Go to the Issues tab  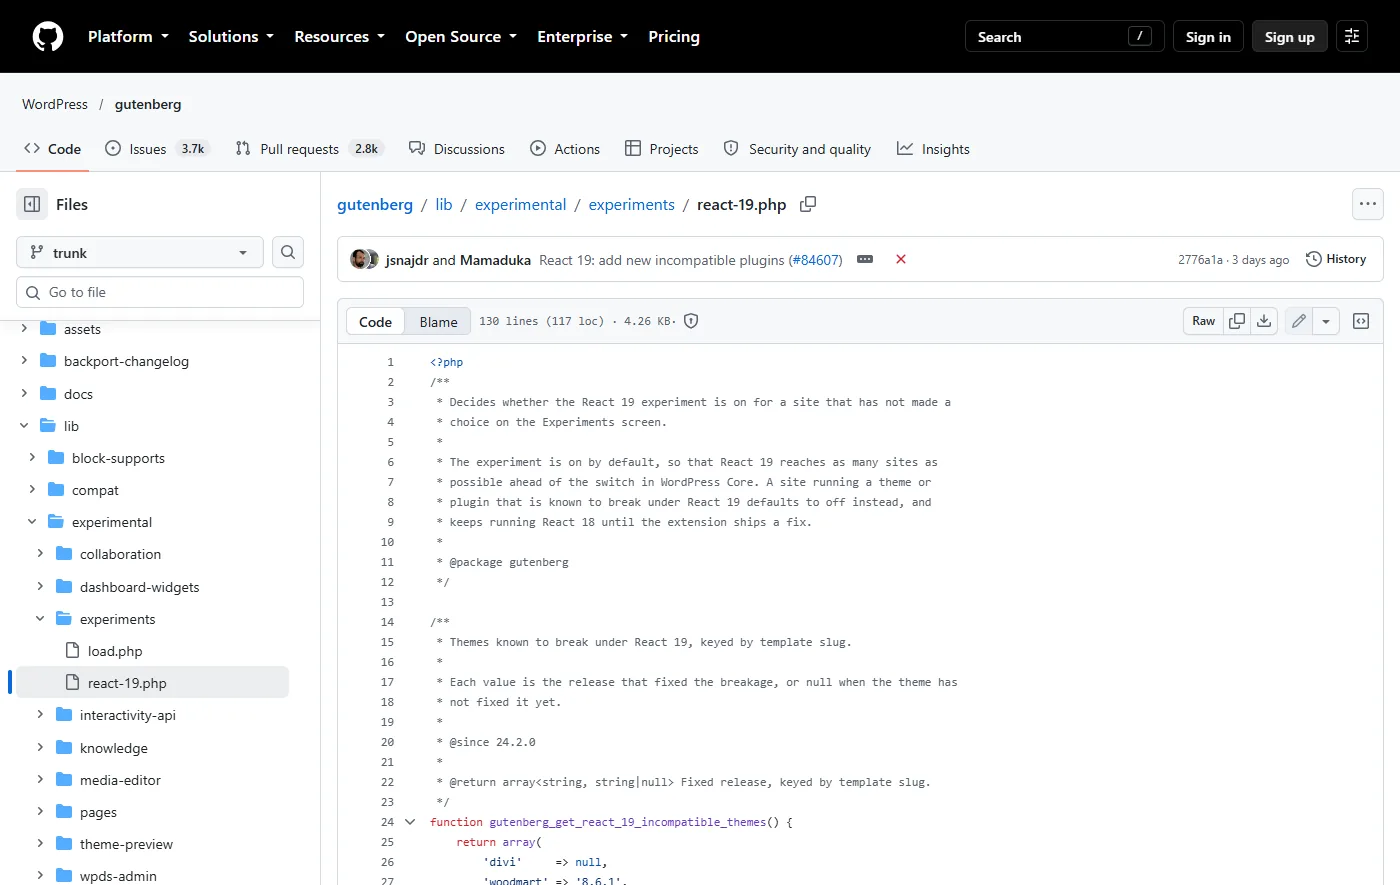pos(158,149)
